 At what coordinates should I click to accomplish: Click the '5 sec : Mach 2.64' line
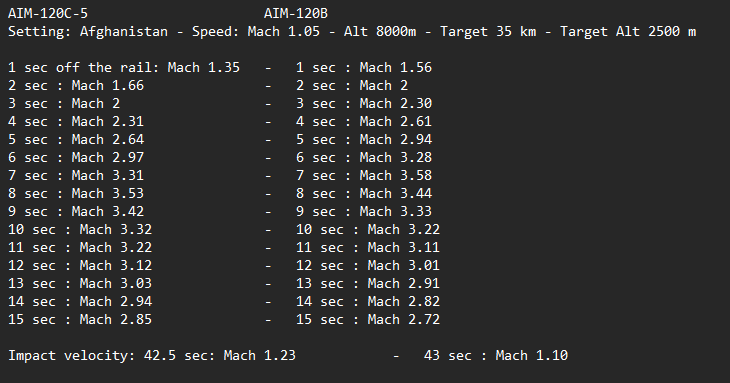coord(76,140)
